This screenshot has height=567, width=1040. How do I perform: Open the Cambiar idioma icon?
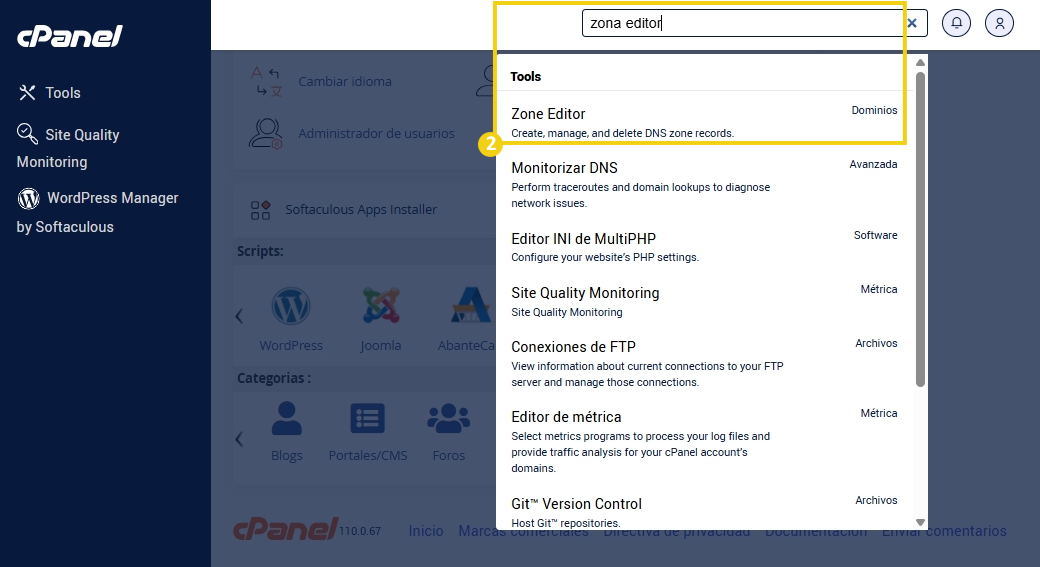pos(266,82)
